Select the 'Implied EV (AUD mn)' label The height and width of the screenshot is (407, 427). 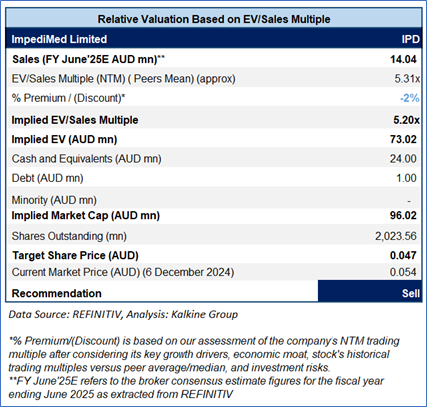point(64,139)
